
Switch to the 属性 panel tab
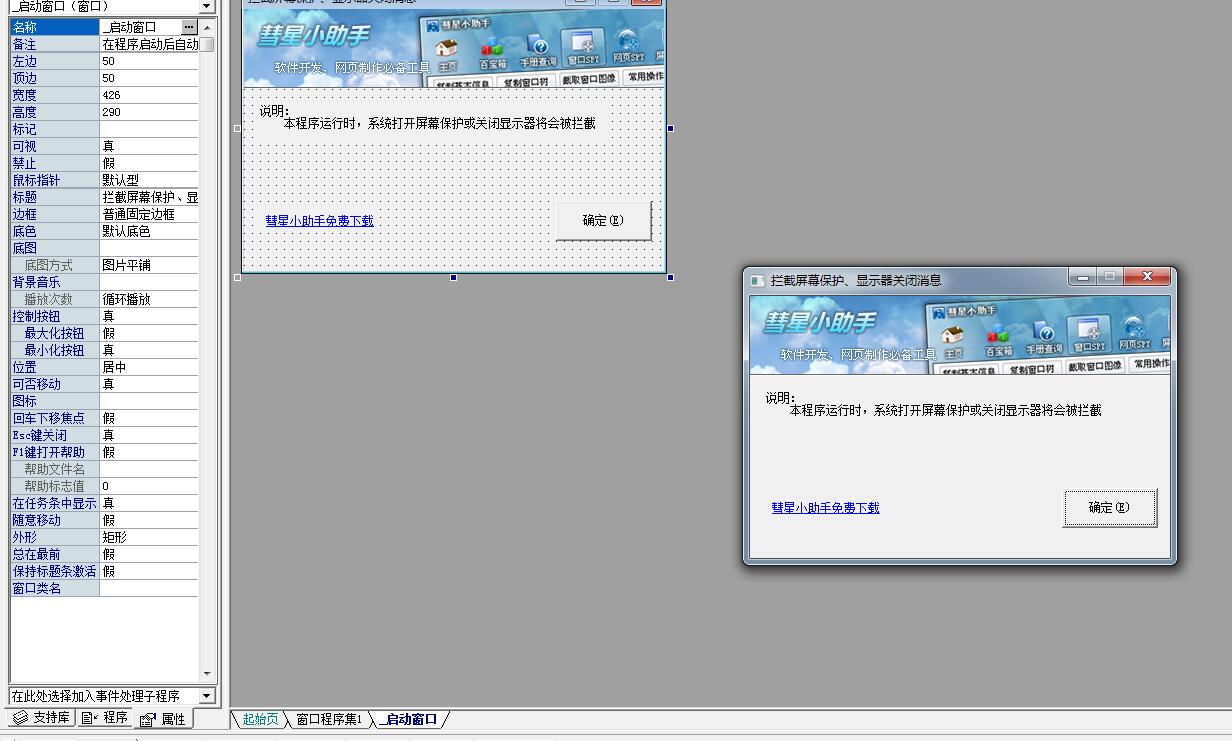pos(163,718)
